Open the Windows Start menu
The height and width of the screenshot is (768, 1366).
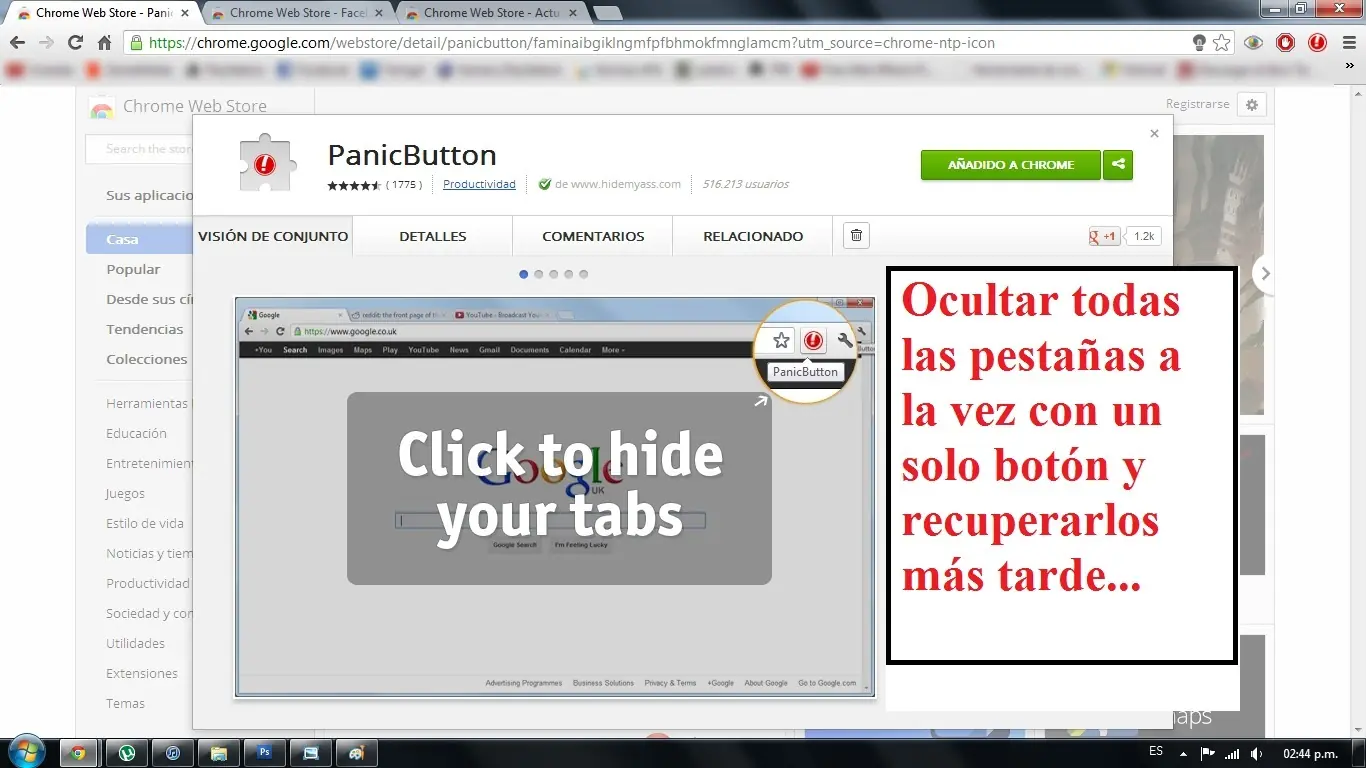point(27,752)
